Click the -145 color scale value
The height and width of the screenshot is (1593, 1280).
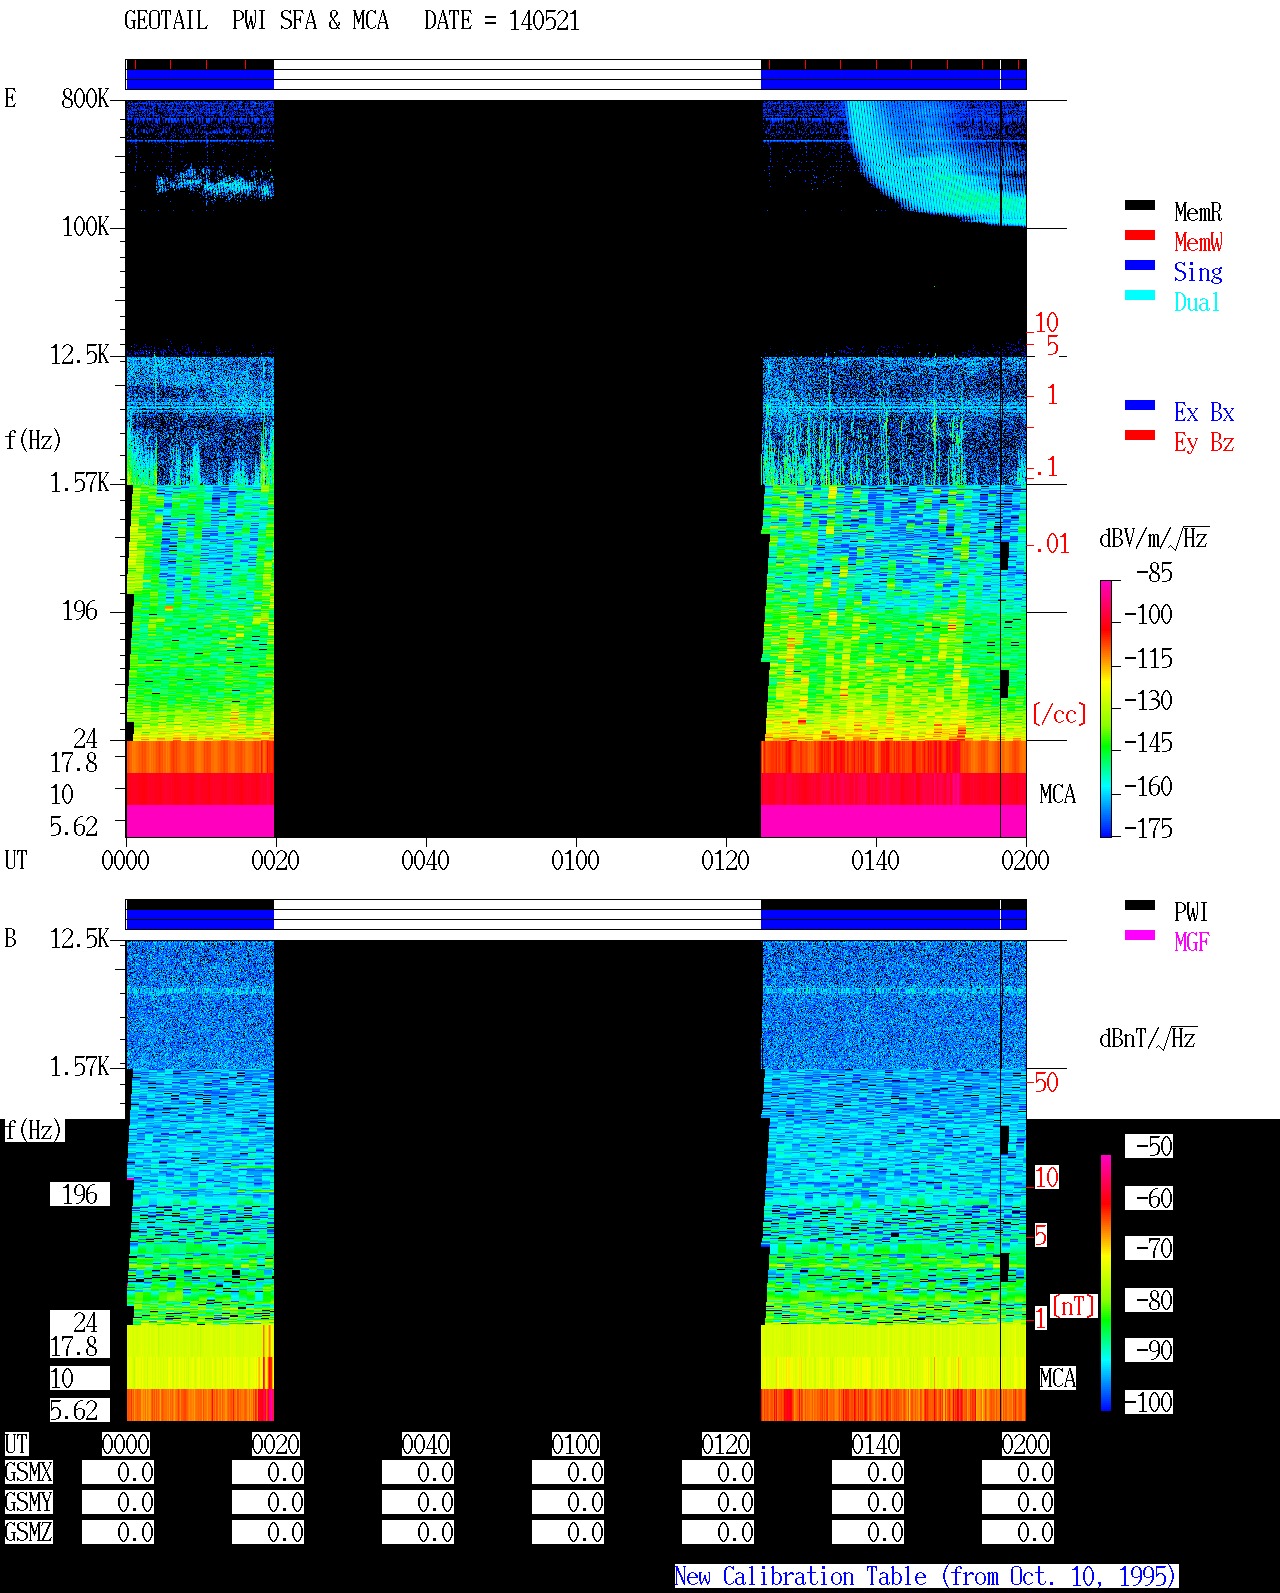[x=1148, y=742]
